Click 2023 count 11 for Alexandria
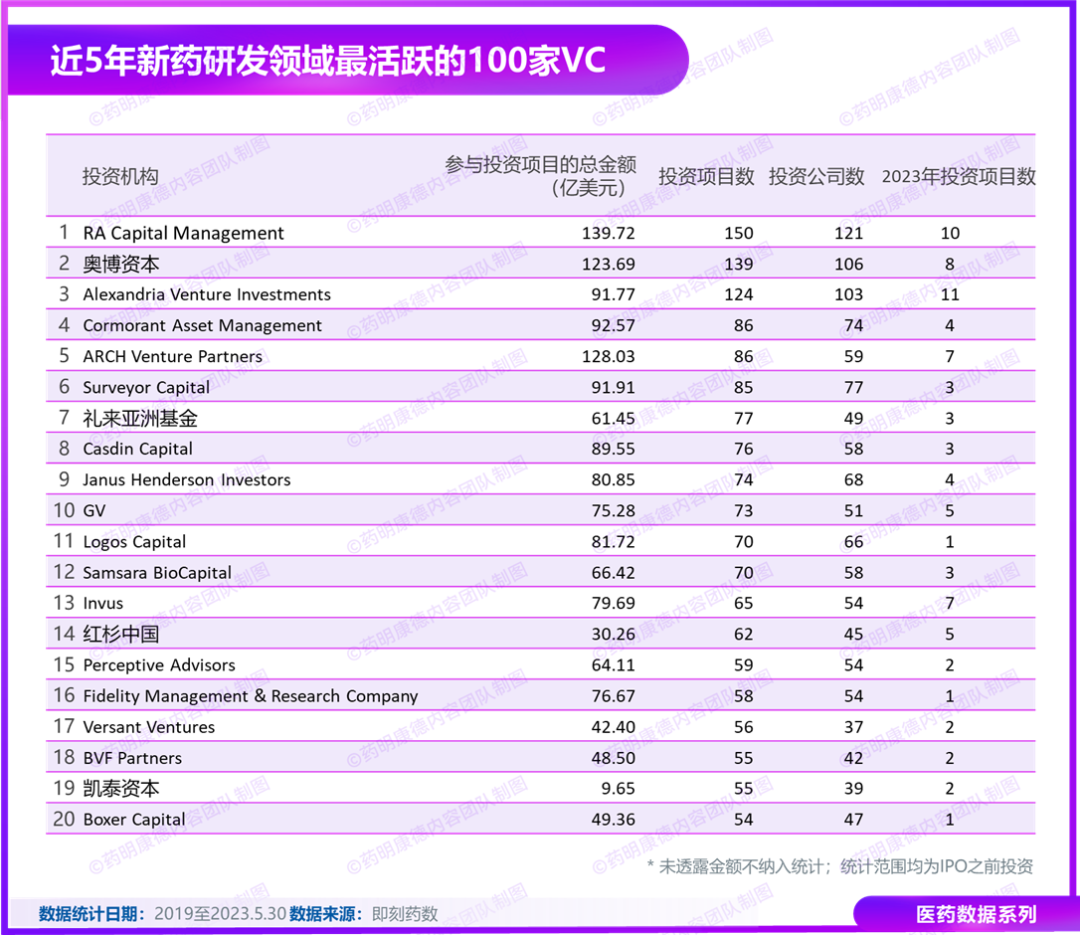This screenshot has height=935, width=1080. pos(950,294)
